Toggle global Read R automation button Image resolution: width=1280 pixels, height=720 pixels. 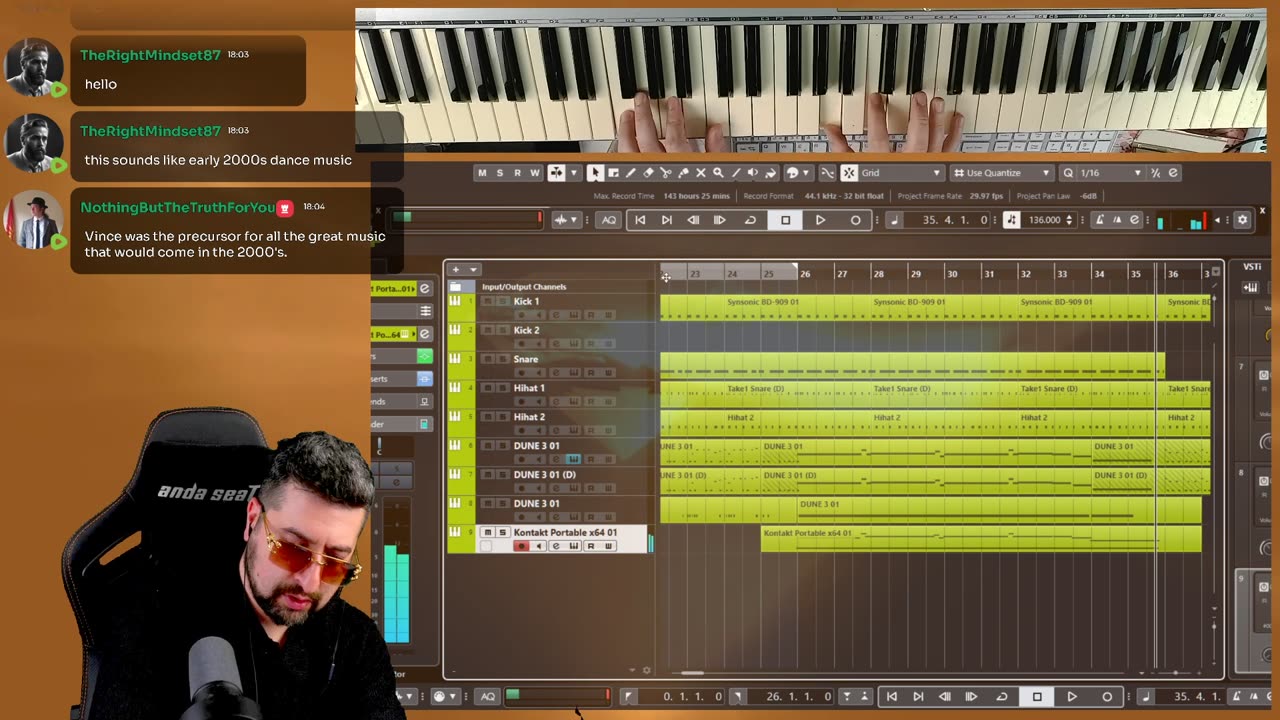coord(517,173)
